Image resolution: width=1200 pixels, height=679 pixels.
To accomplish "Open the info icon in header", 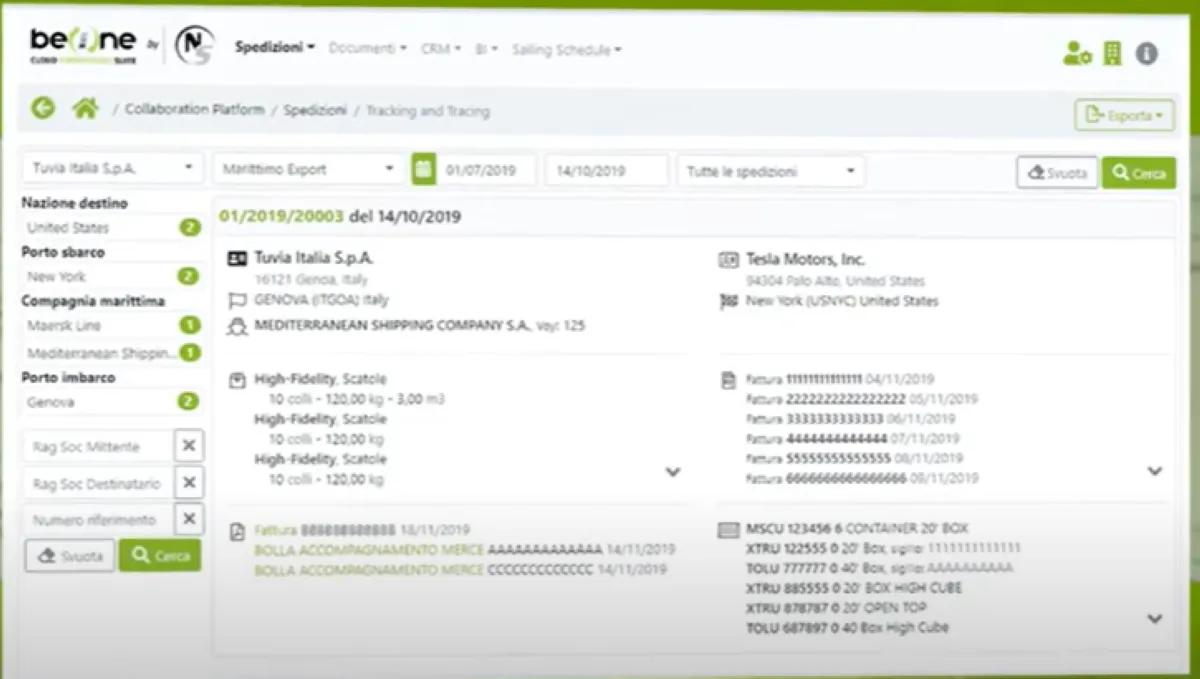I will [1147, 53].
